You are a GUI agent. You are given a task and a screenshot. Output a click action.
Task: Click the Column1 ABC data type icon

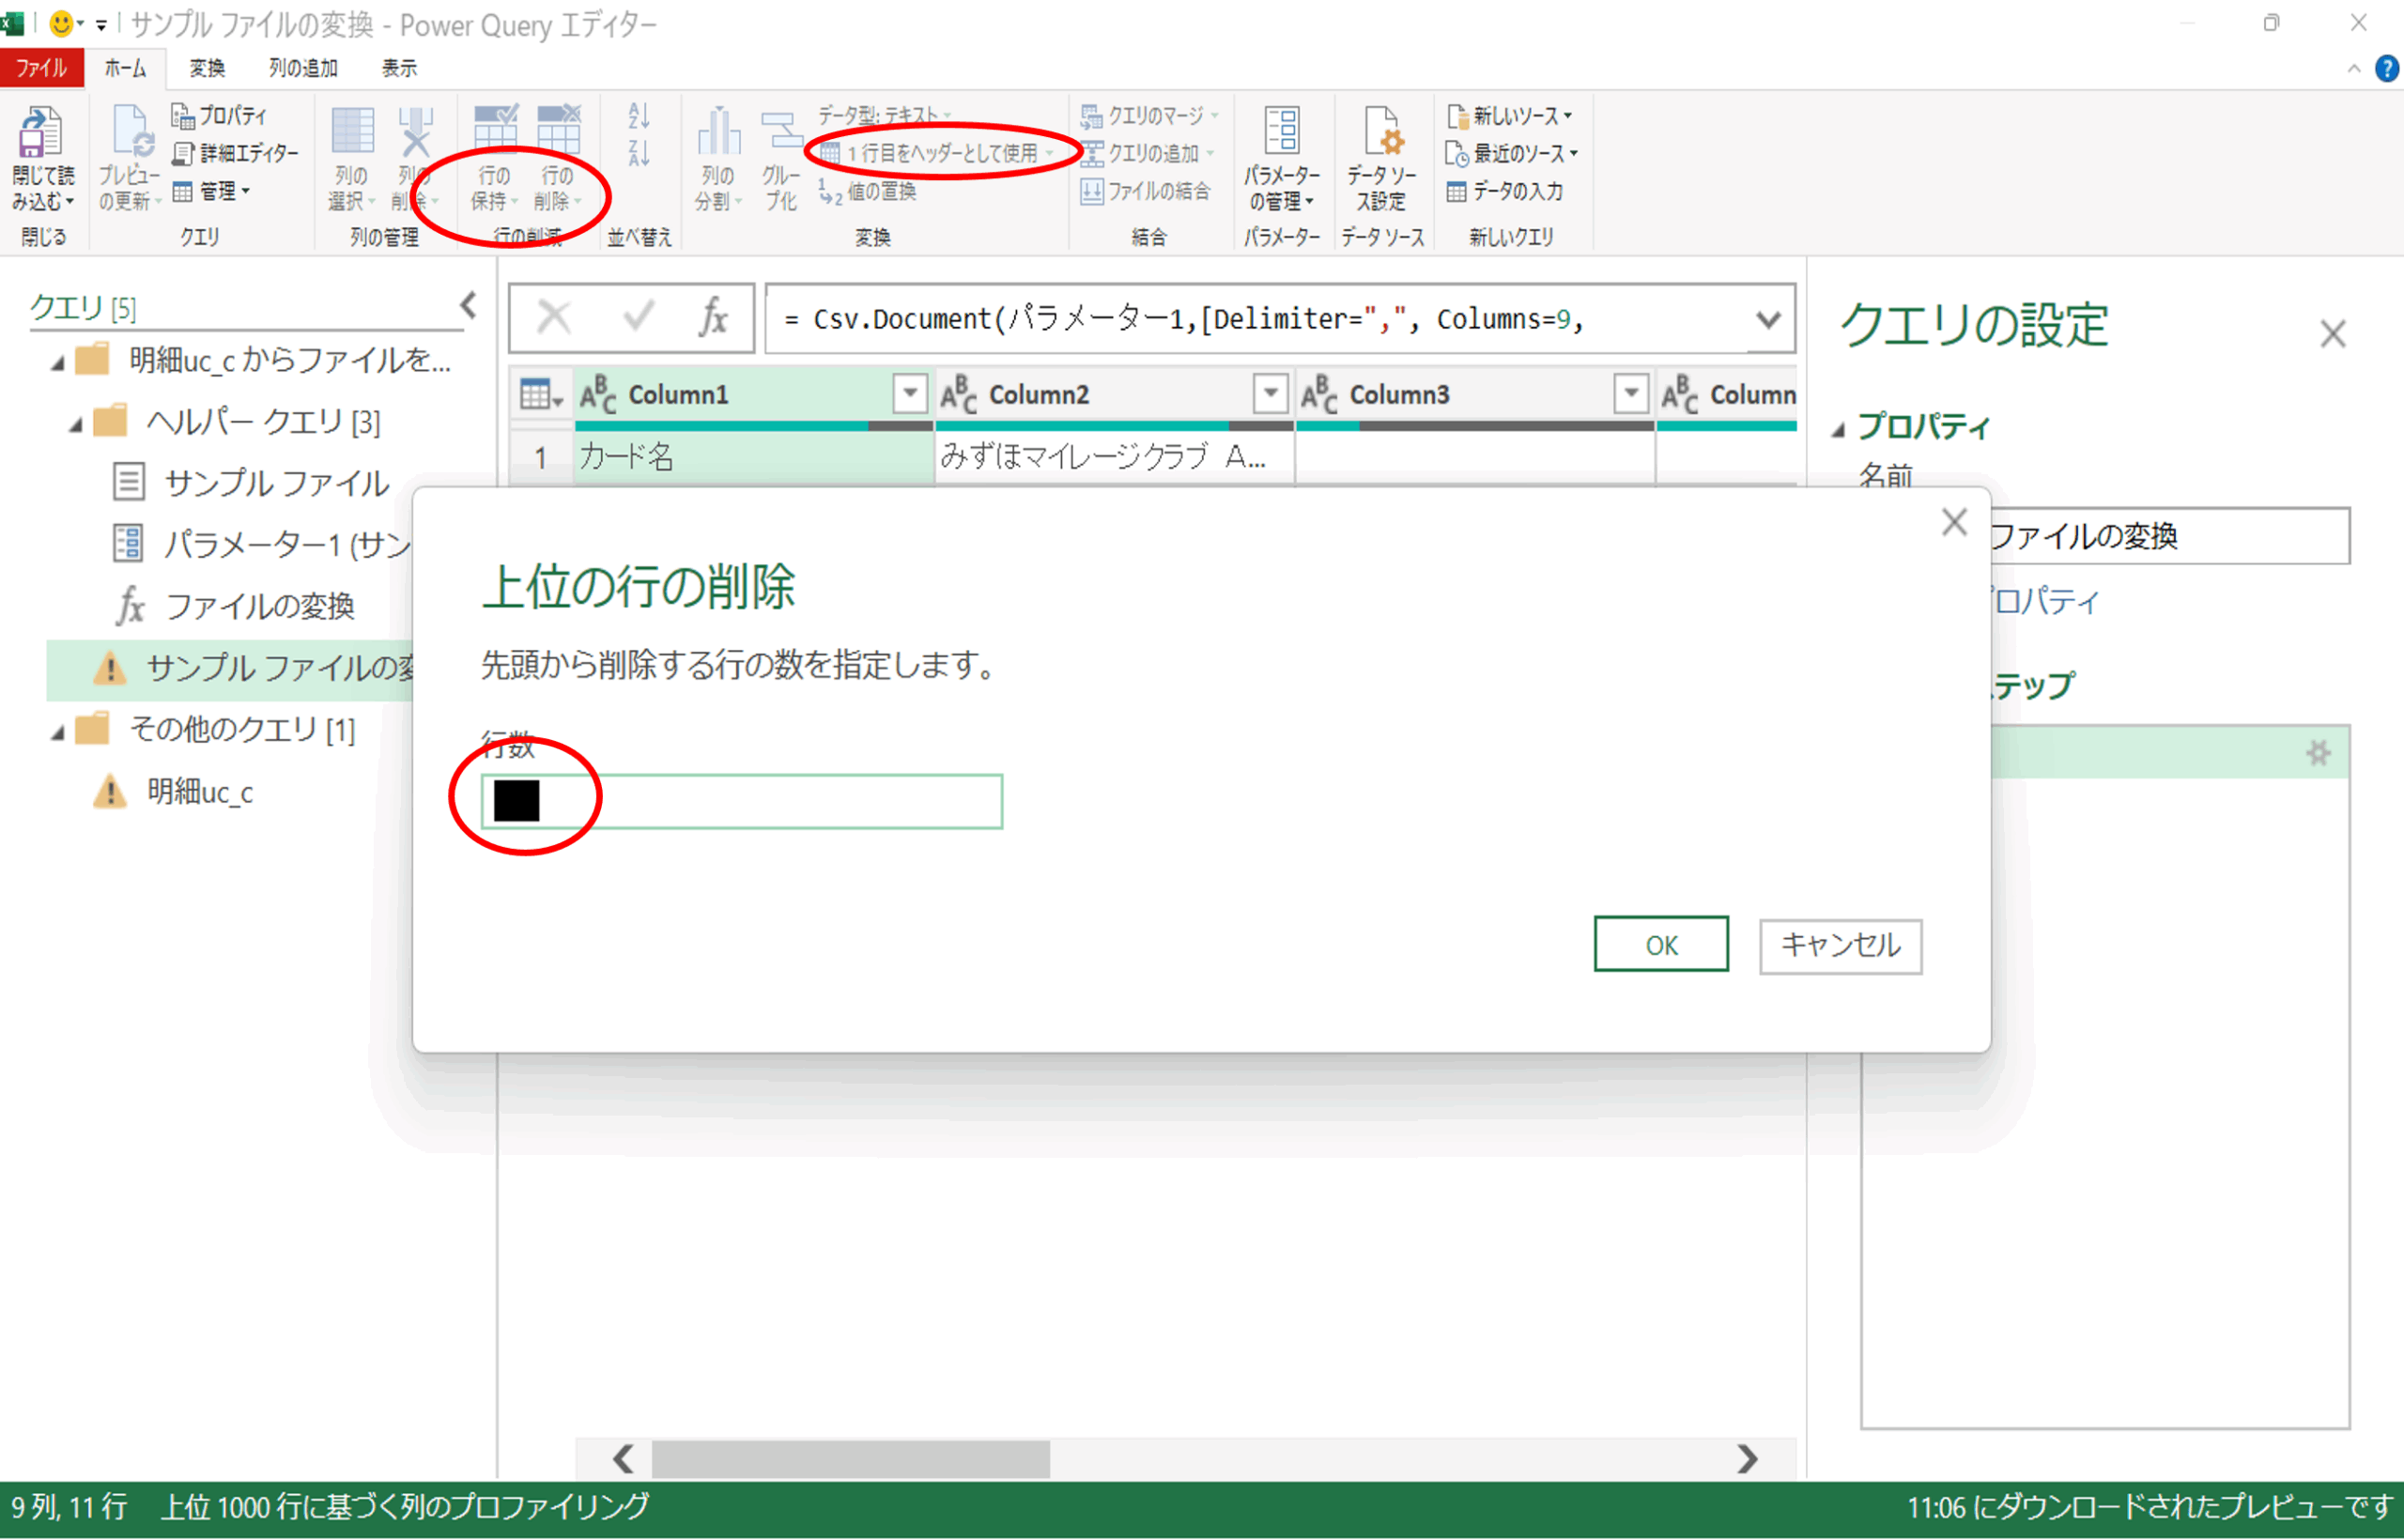point(598,394)
